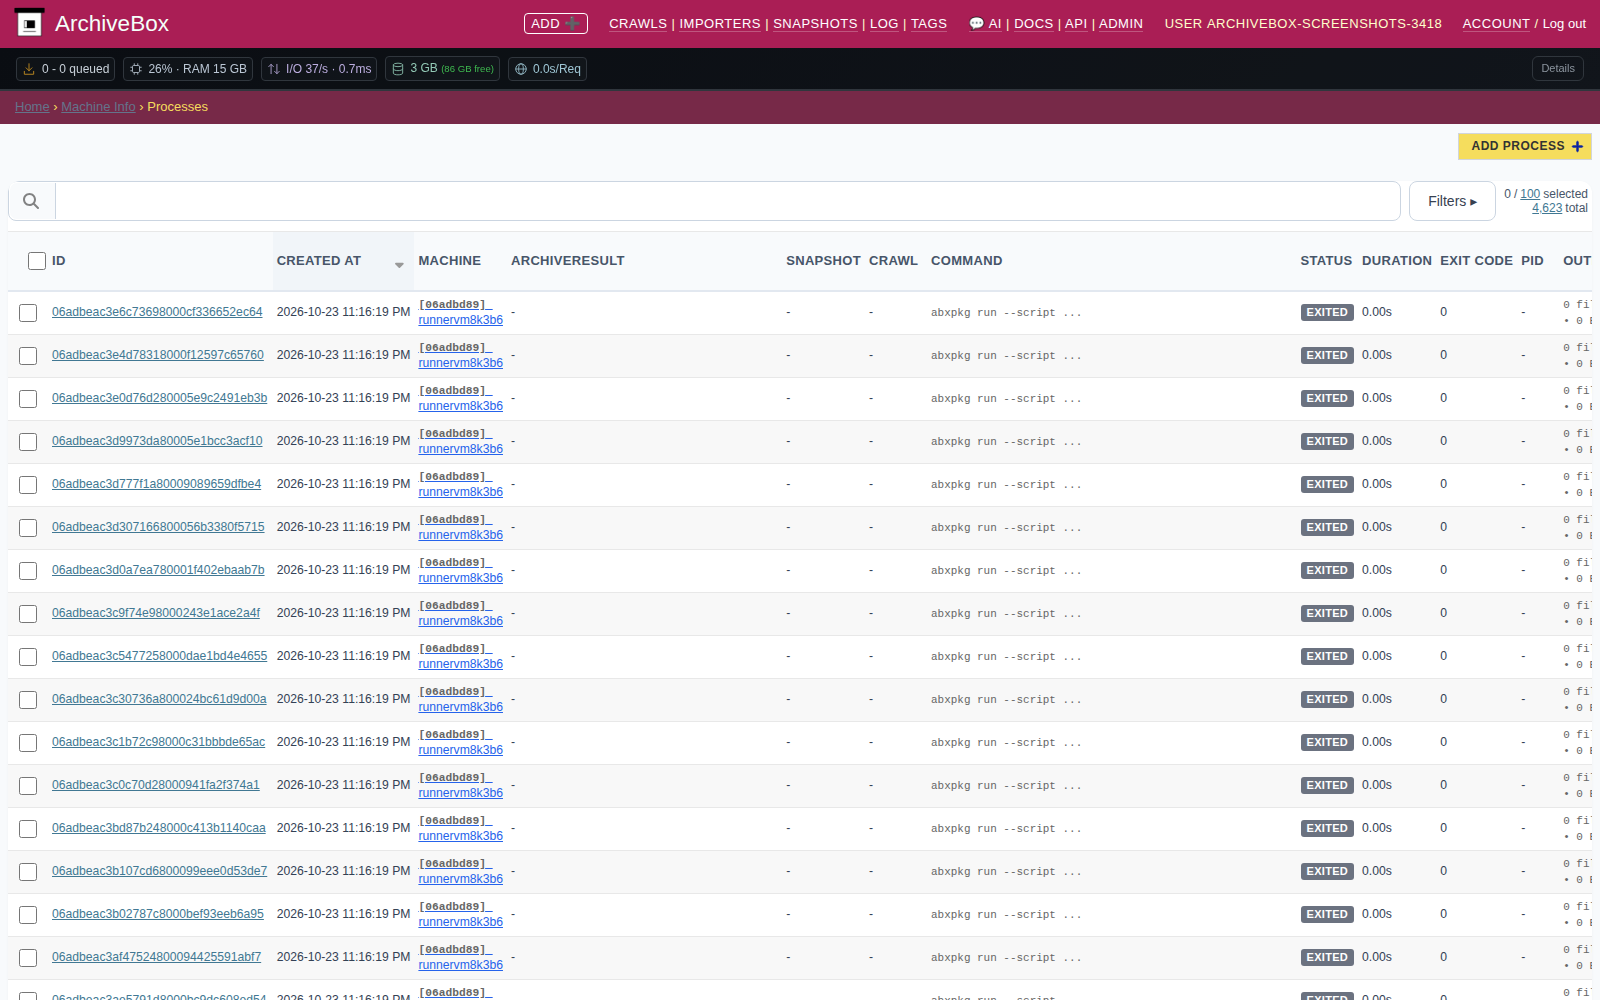Open runnervm8k3b6 machine in first row
Image resolution: width=1600 pixels, height=1000 pixels.
coord(461,320)
